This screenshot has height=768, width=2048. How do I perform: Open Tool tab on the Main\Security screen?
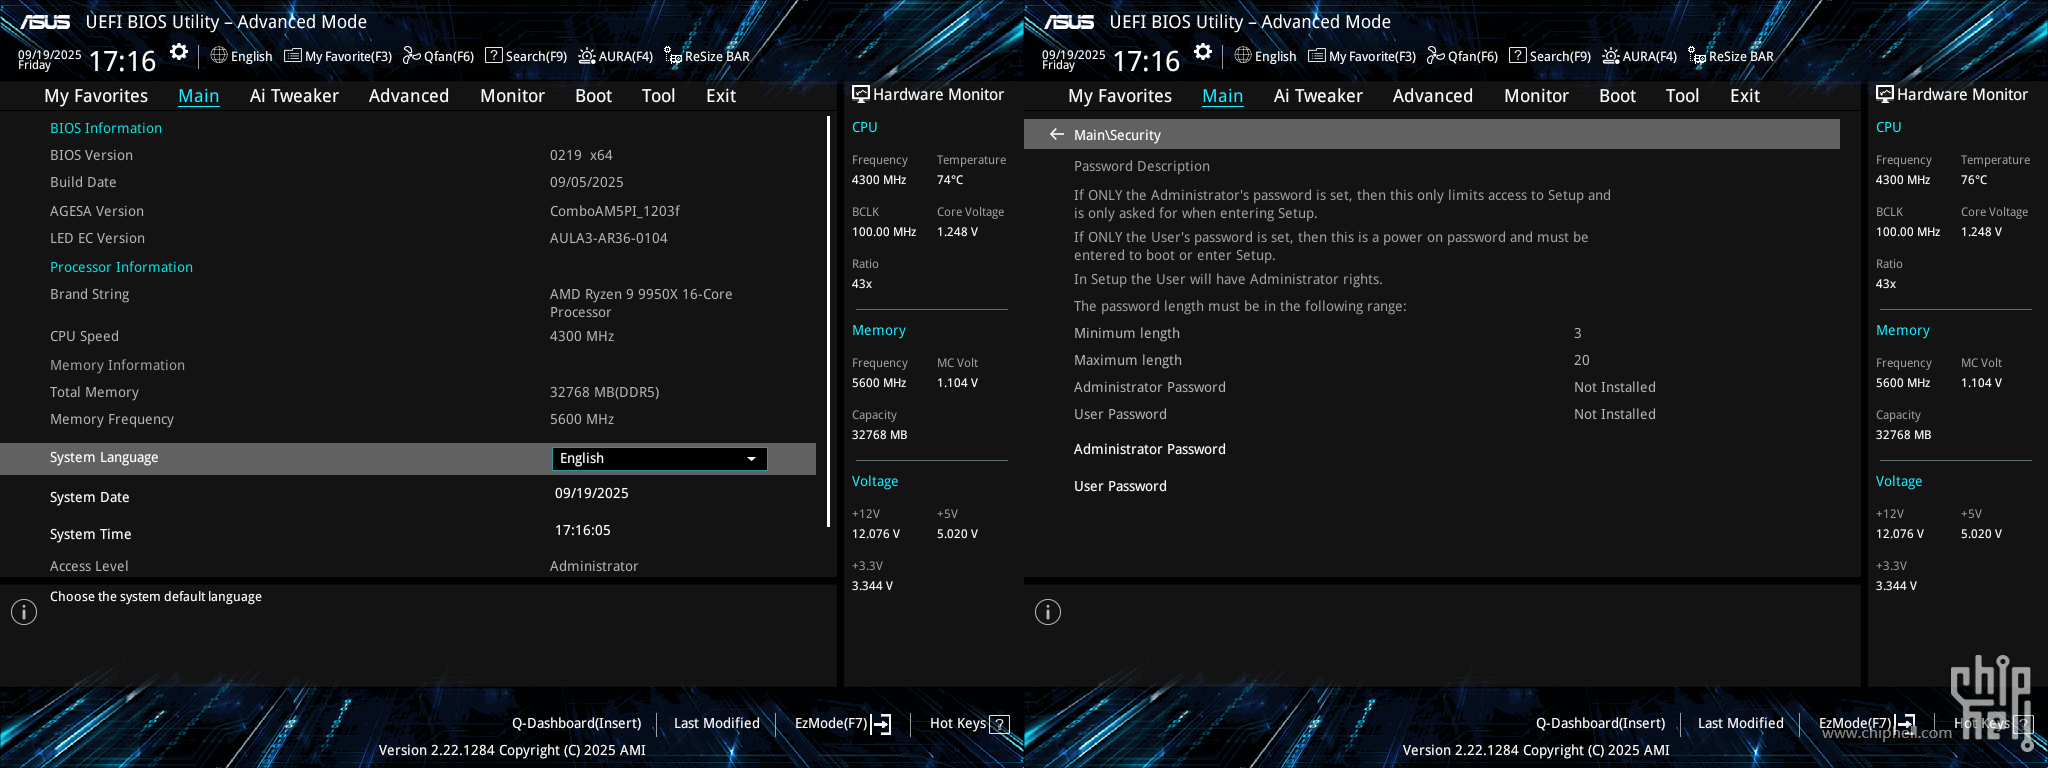1682,96
